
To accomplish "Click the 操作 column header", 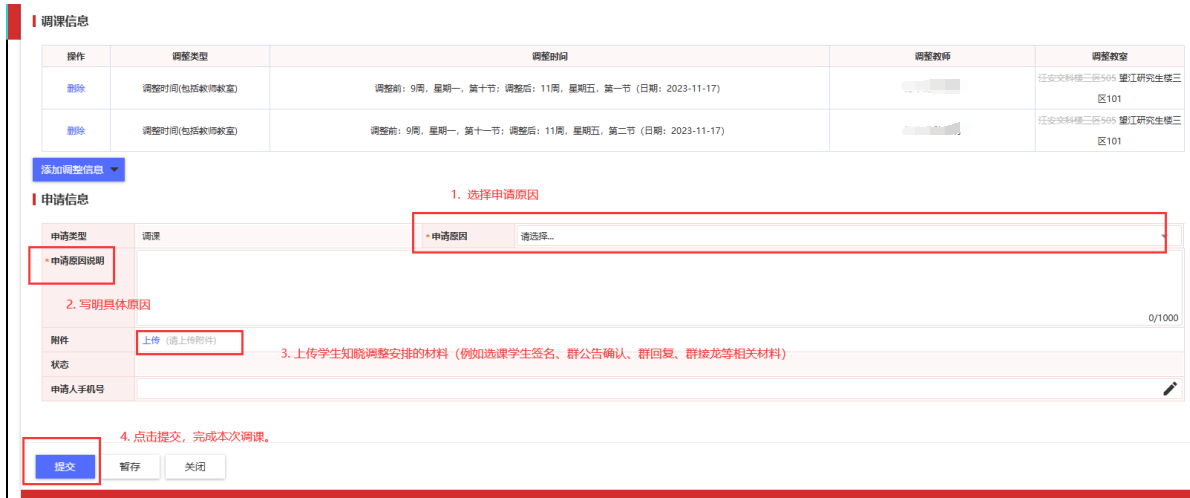I will (76, 56).
